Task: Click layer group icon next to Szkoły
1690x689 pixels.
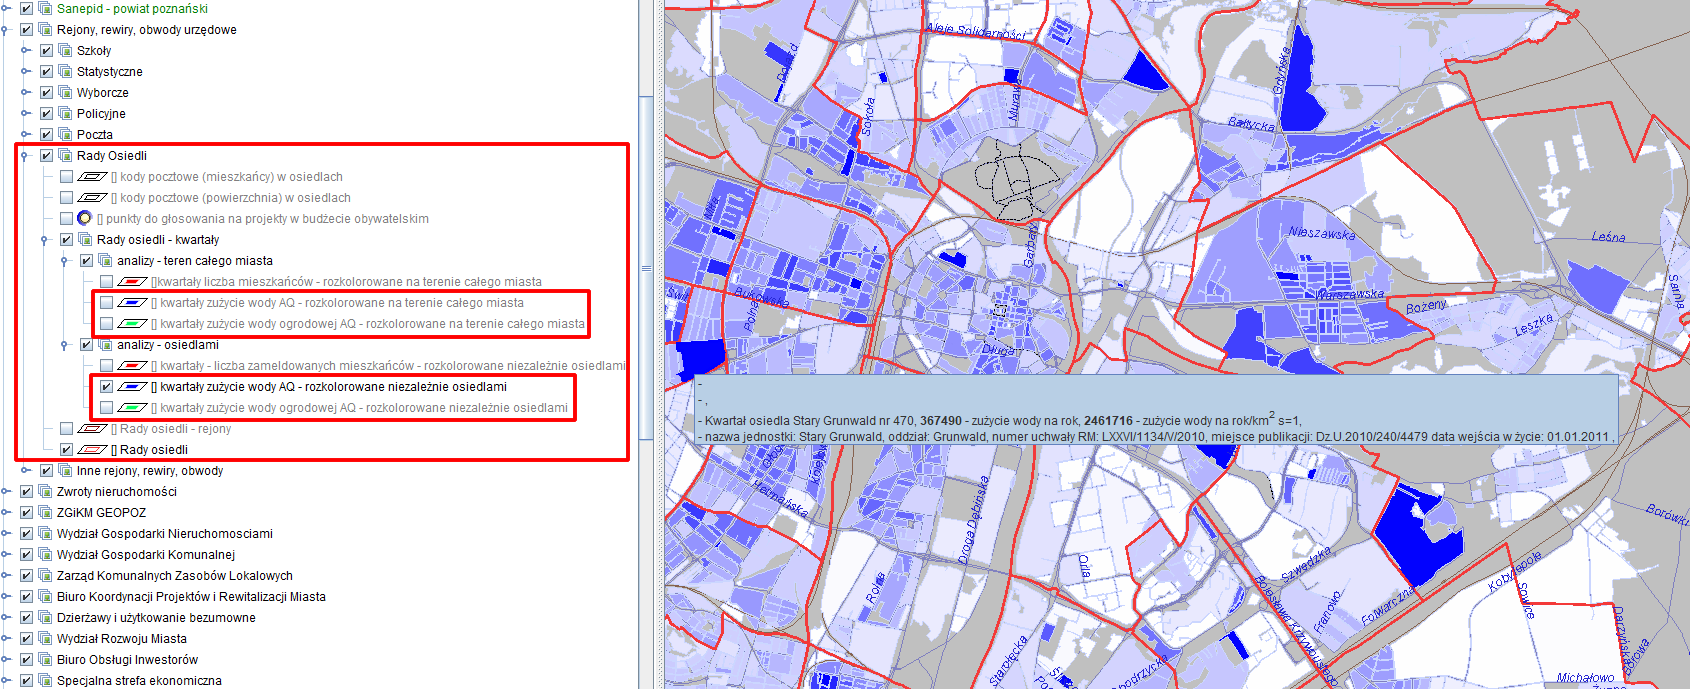Action: [65, 51]
